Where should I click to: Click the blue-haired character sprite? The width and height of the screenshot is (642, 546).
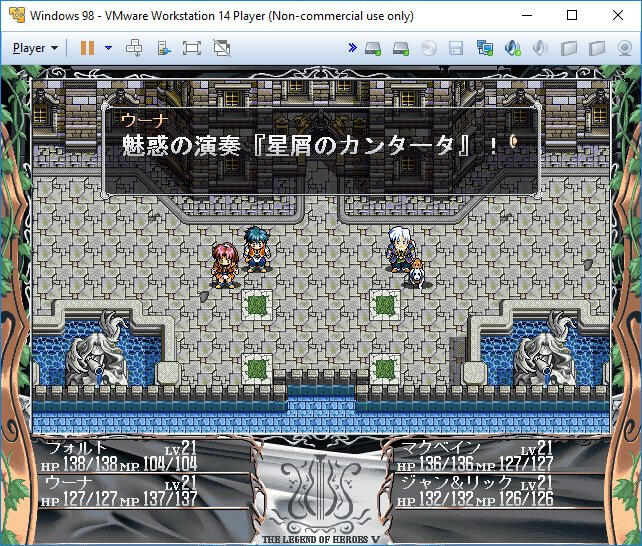point(256,249)
